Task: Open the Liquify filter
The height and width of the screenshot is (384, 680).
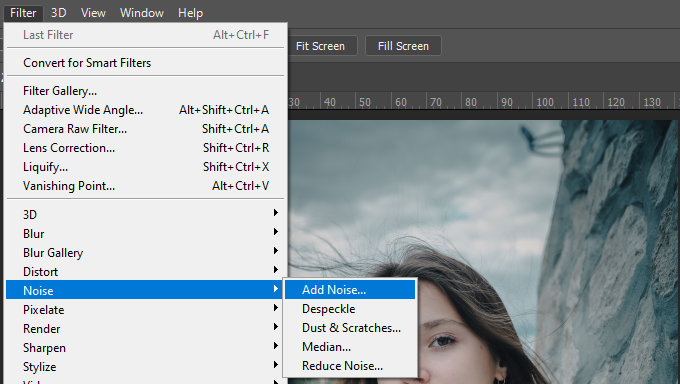Action: tap(145, 167)
